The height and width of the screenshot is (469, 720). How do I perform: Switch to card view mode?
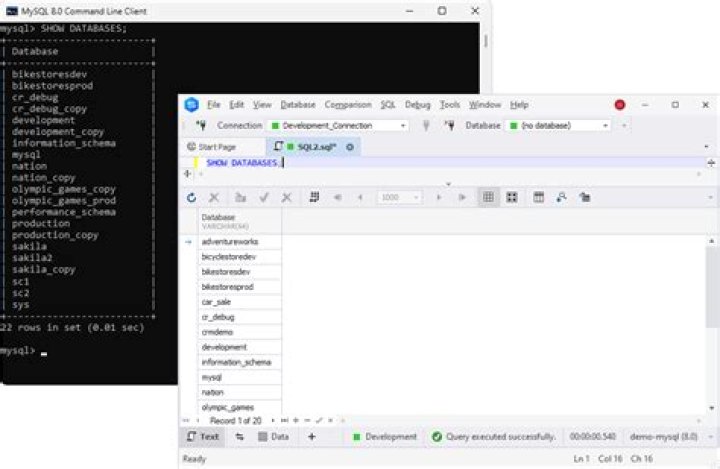click(512, 198)
